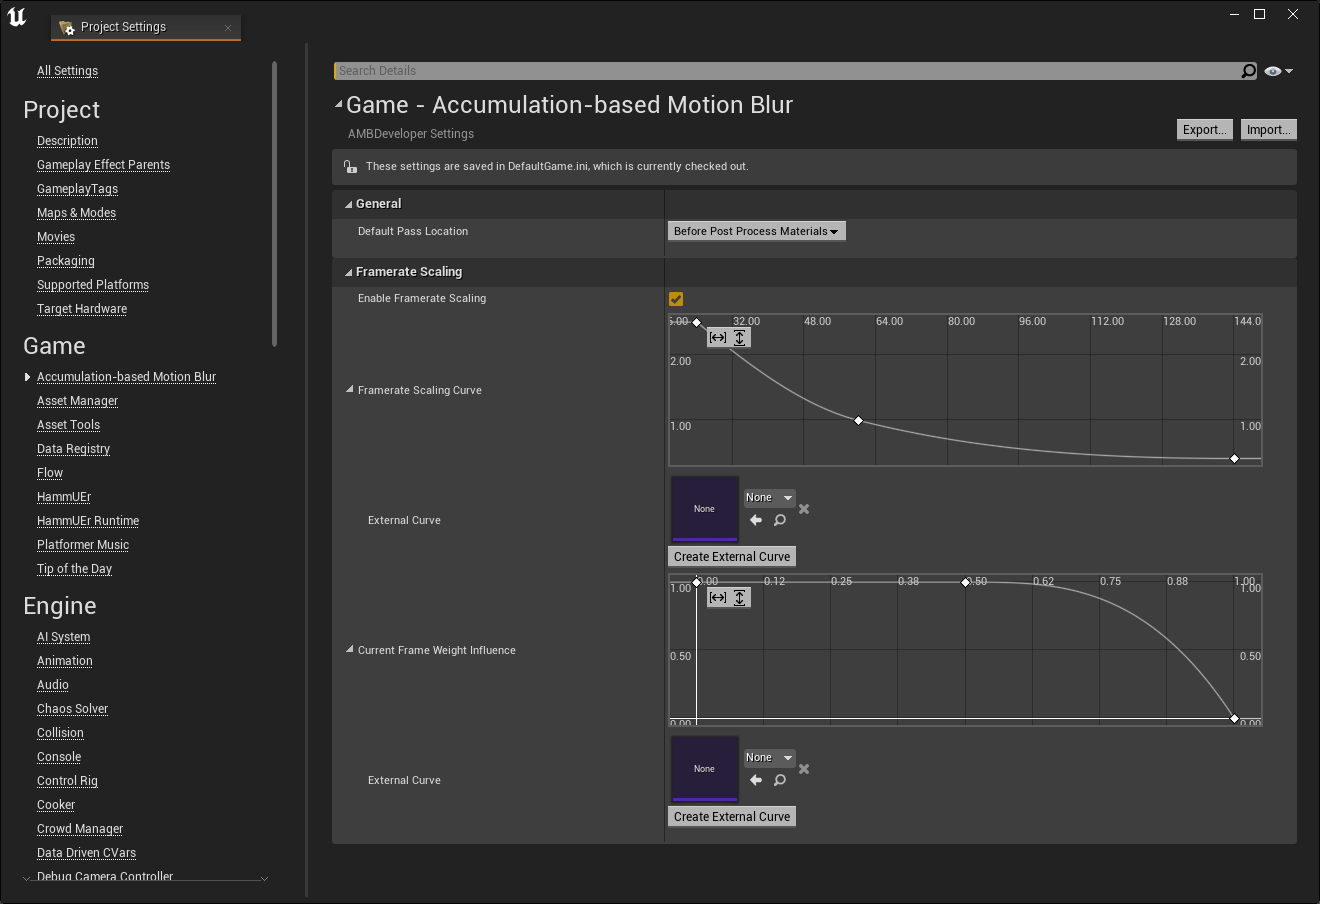Image resolution: width=1320 pixels, height=904 pixels.
Task: Open Movies settings page
Action: pos(56,237)
